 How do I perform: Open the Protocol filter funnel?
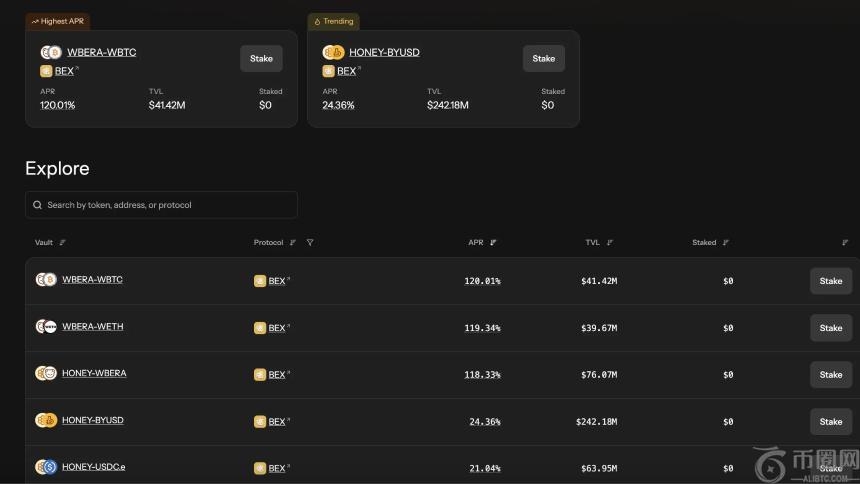click(310, 242)
